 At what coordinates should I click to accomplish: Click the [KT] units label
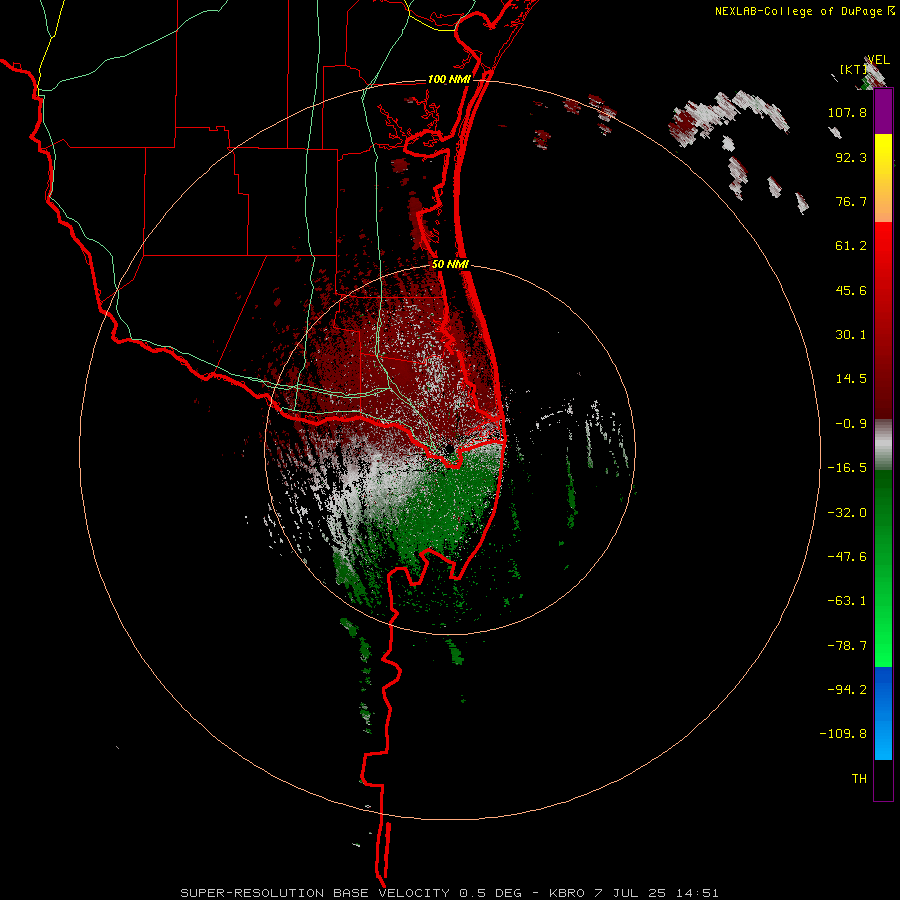click(854, 69)
